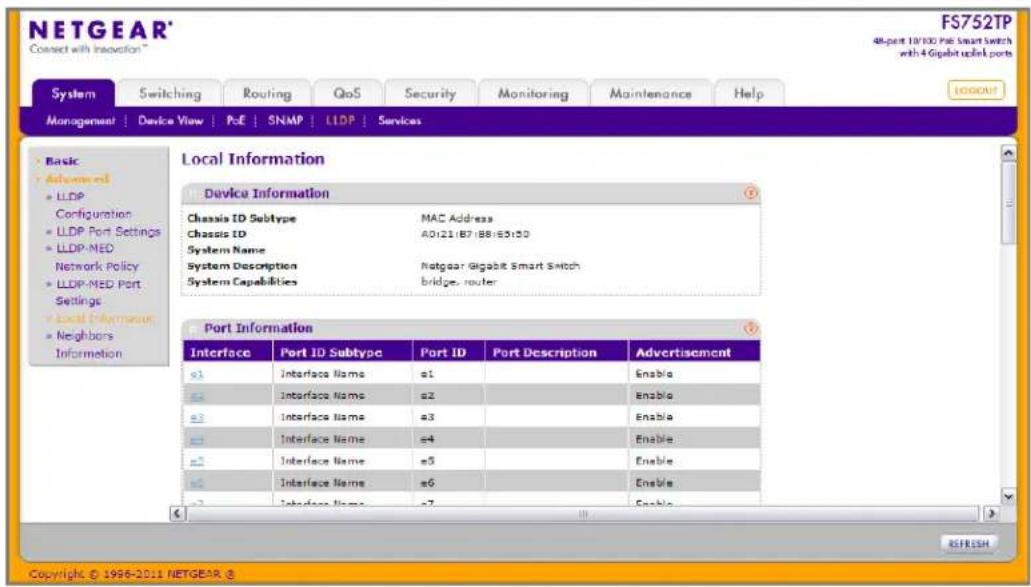Click vertical scrollbar up arrow

click(x=1007, y=153)
